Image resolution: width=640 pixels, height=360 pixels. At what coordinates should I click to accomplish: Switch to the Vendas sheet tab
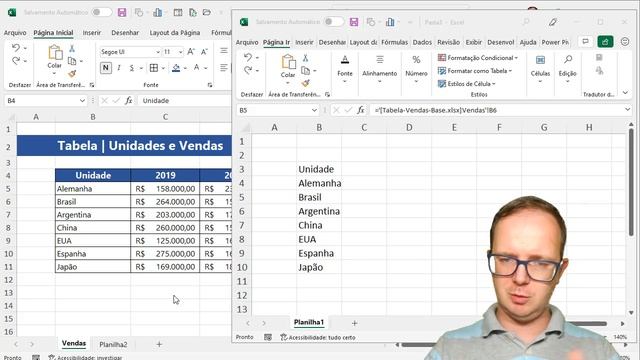pos(74,344)
